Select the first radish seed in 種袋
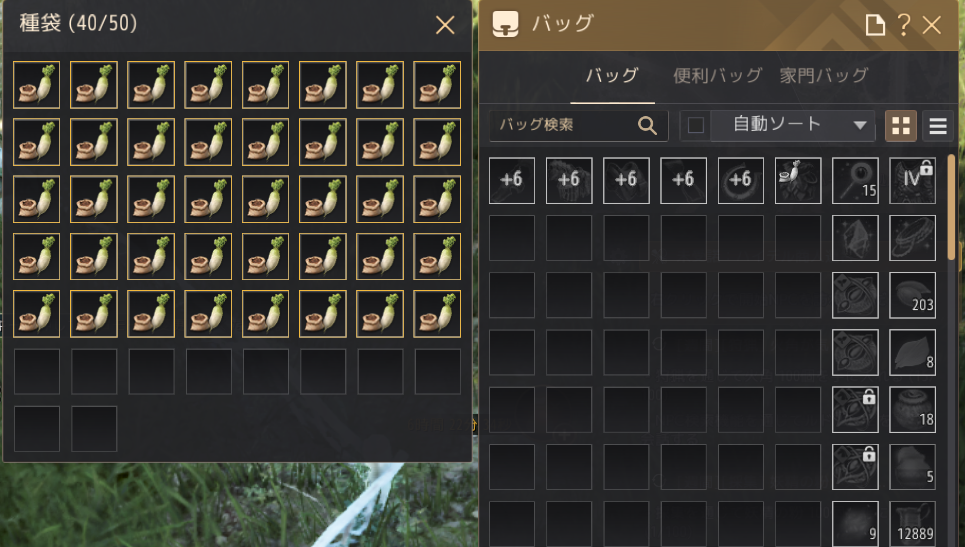Image resolution: width=965 pixels, height=547 pixels. click(36, 85)
